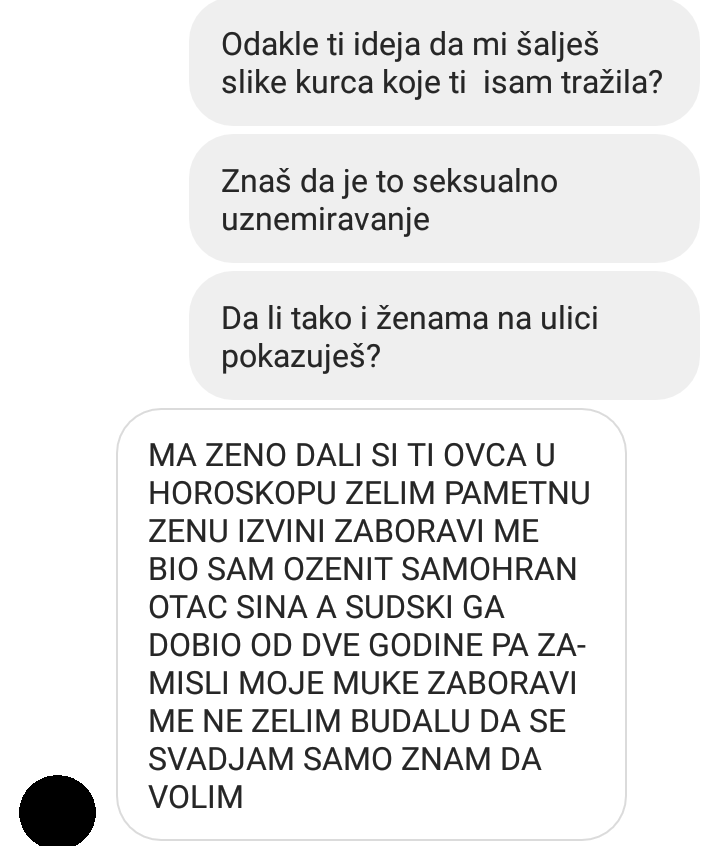Click the word 'SAMOHRAN' in the received message
This screenshot has height=846, width=716.
point(489,569)
